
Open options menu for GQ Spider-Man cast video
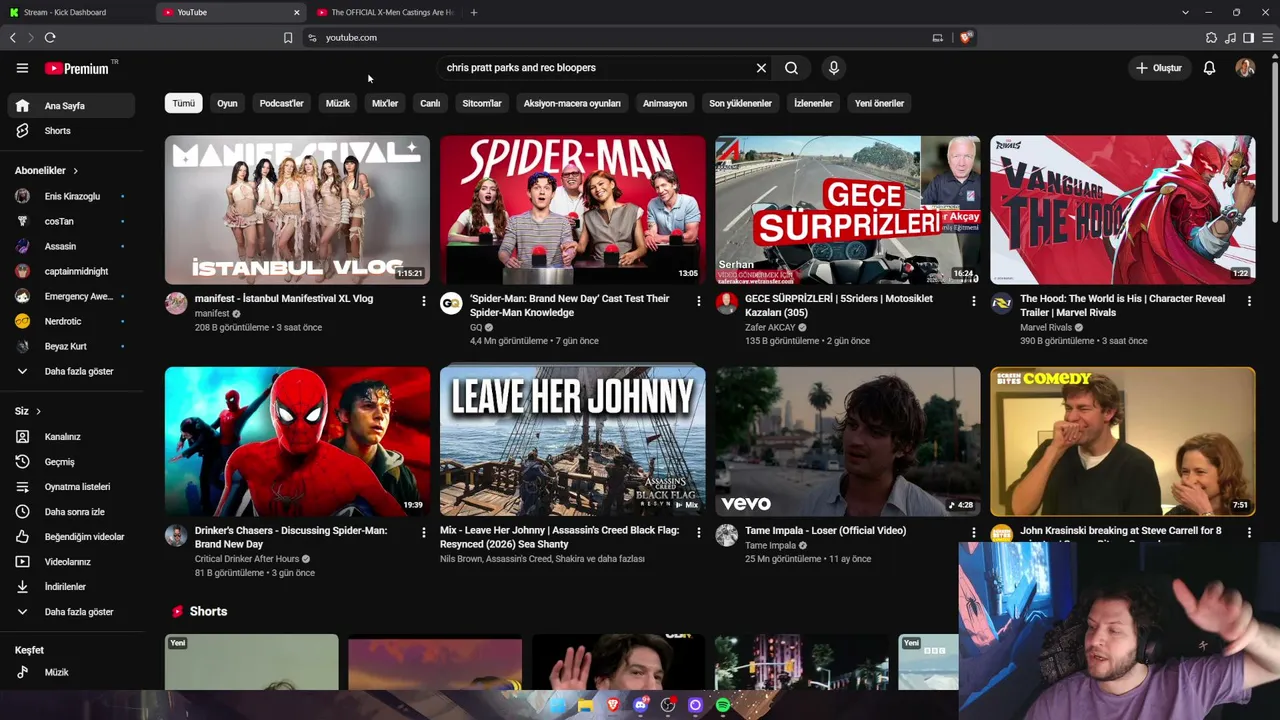pos(698,301)
